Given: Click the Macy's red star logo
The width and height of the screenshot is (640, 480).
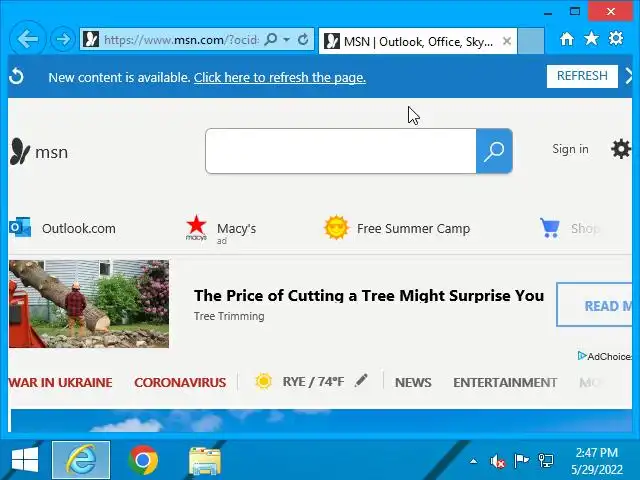Looking at the screenshot, I should [196, 228].
